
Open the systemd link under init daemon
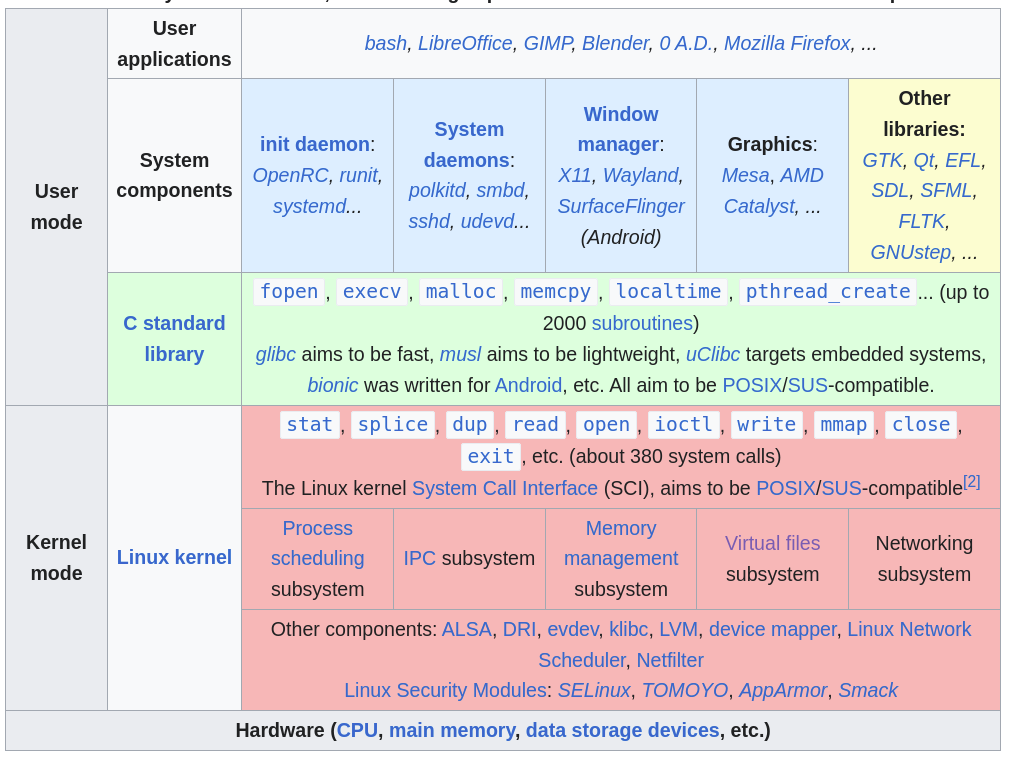pos(309,206)
